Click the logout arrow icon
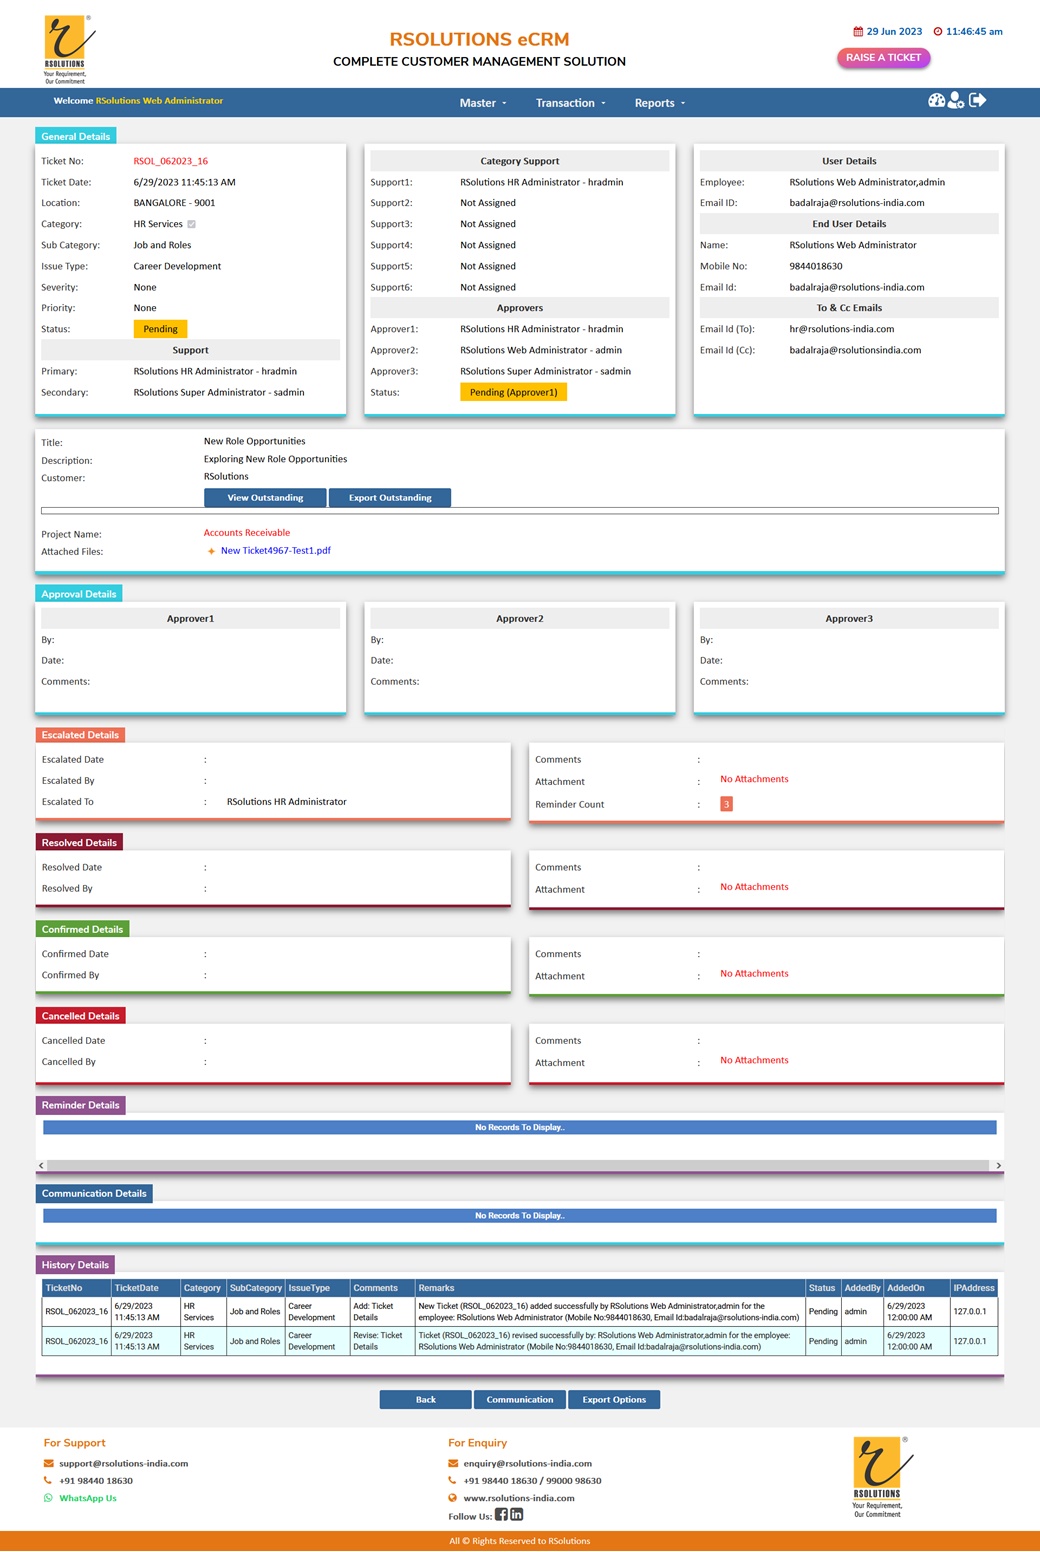 pyautogui.click(x=978, y=101)
